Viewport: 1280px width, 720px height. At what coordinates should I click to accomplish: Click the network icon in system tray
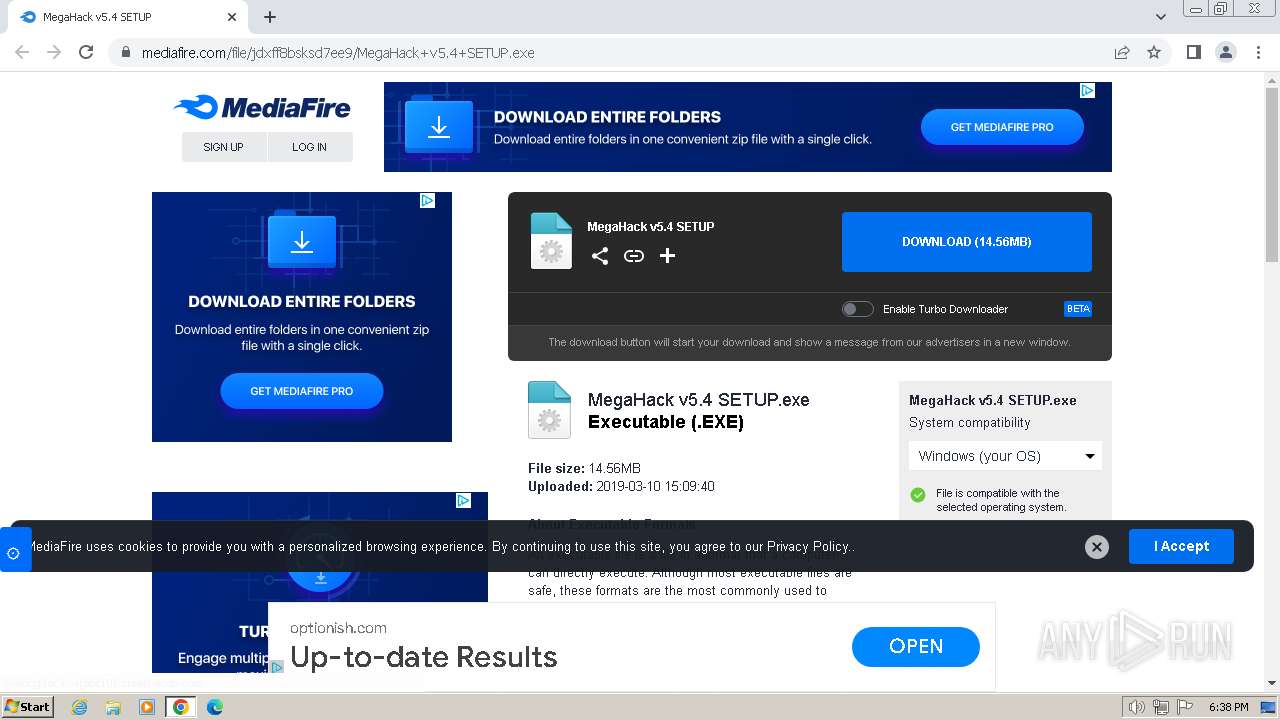pyautogui.click(x=1160, y=707)
